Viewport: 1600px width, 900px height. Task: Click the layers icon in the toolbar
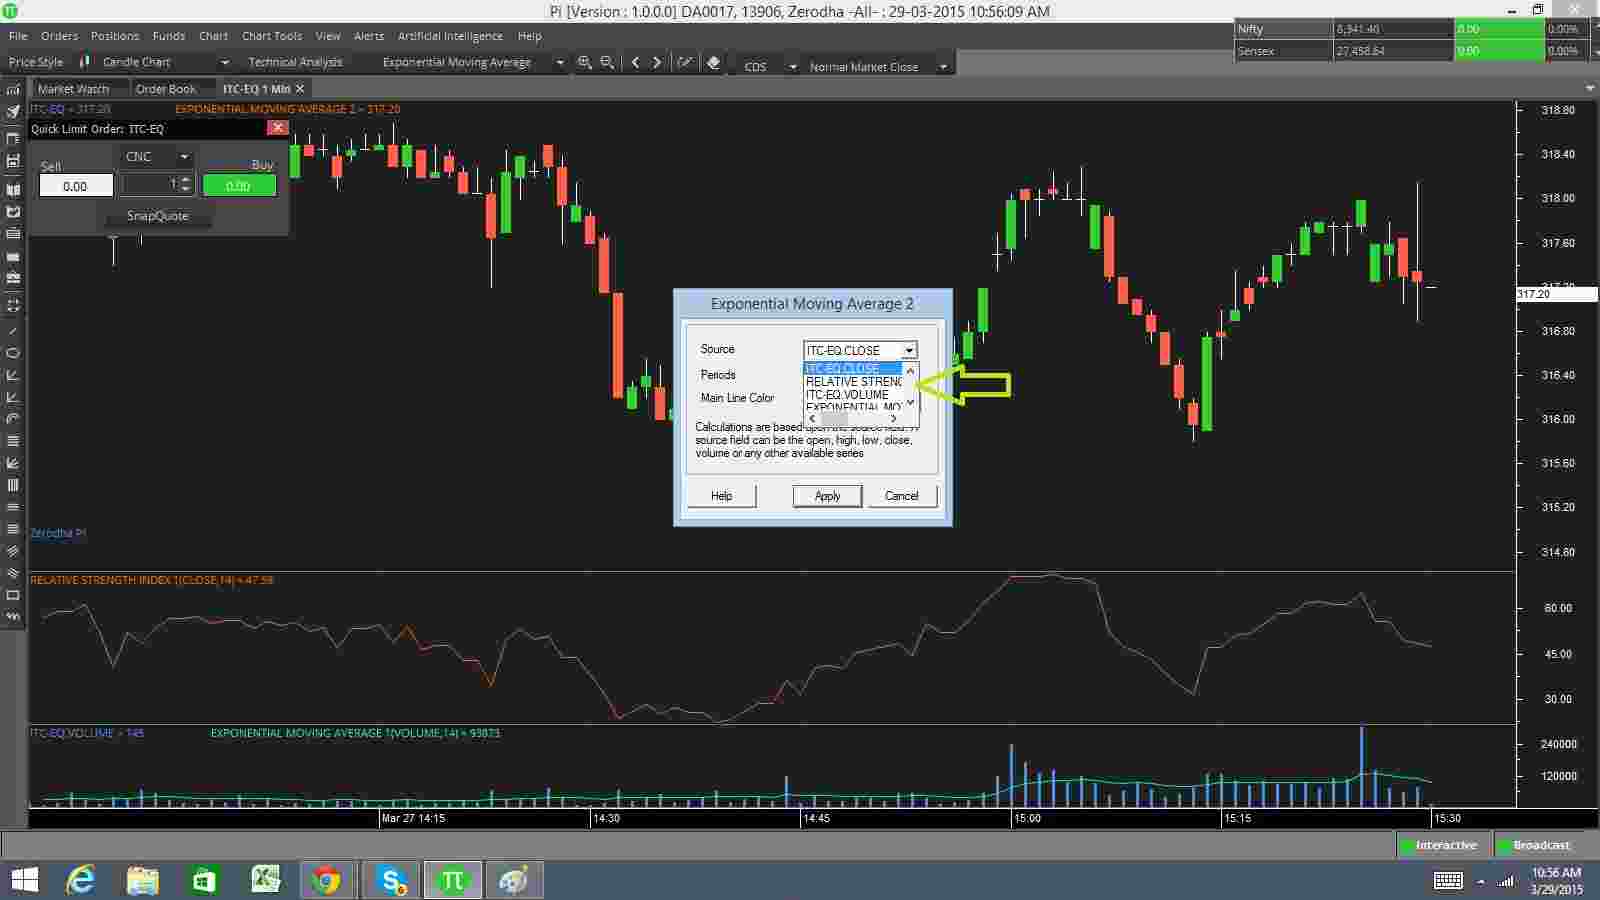click(713, 62)
